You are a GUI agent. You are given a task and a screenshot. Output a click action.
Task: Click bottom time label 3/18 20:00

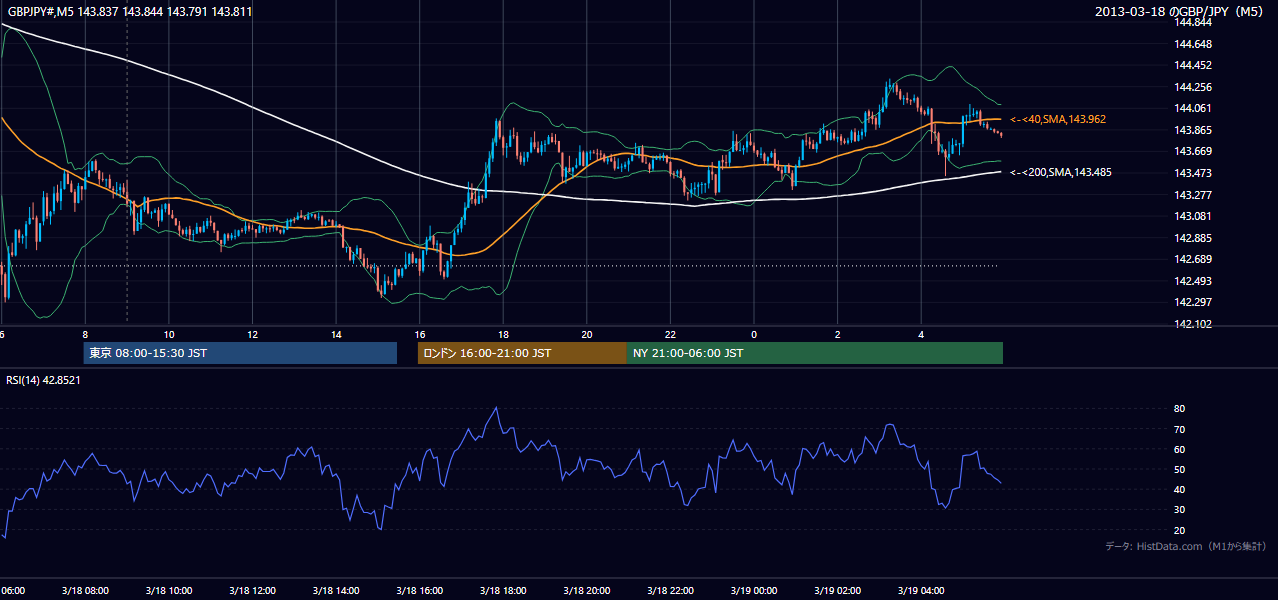point(585,591)
